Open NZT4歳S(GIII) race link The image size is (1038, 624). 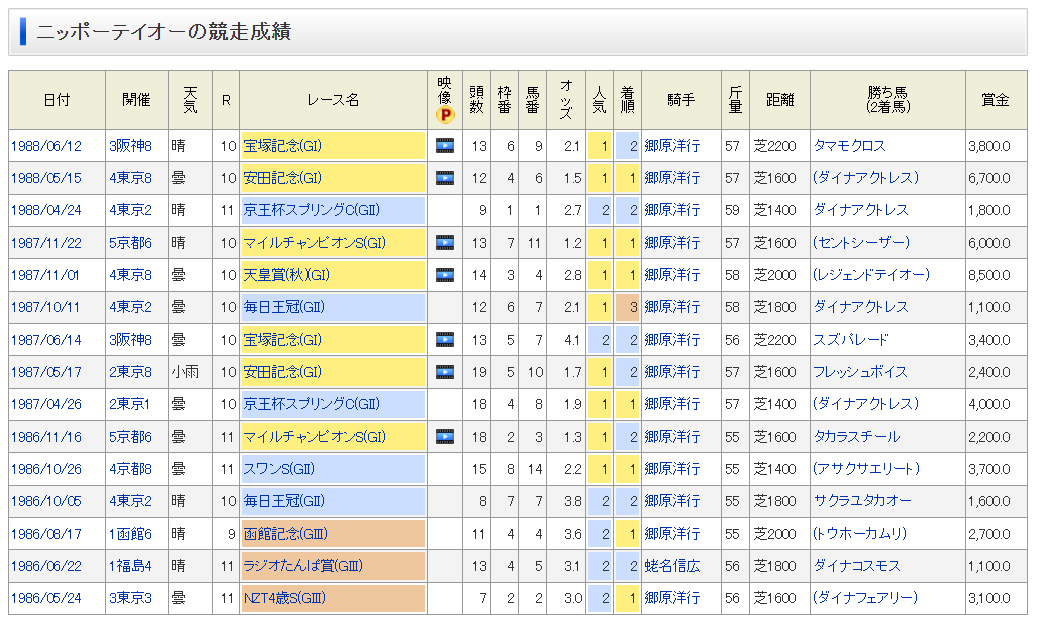tap(285, 598)
